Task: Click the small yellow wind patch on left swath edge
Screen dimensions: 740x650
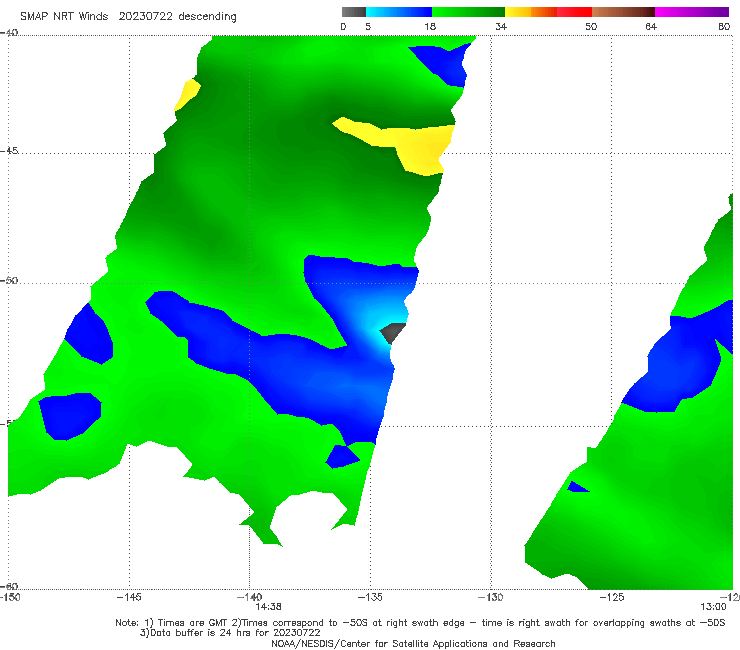Action: [x=187, y=94]
